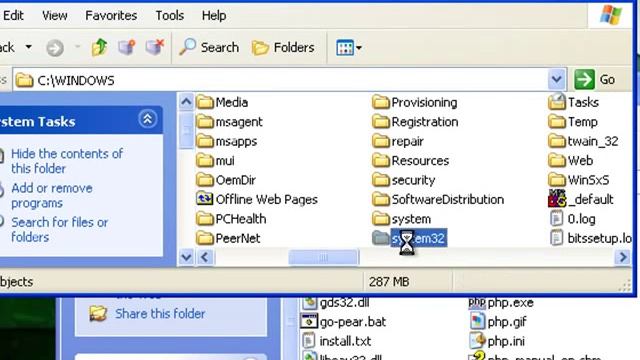
Task: Click the Up folder toolbar icon
Action: [100, 47]
